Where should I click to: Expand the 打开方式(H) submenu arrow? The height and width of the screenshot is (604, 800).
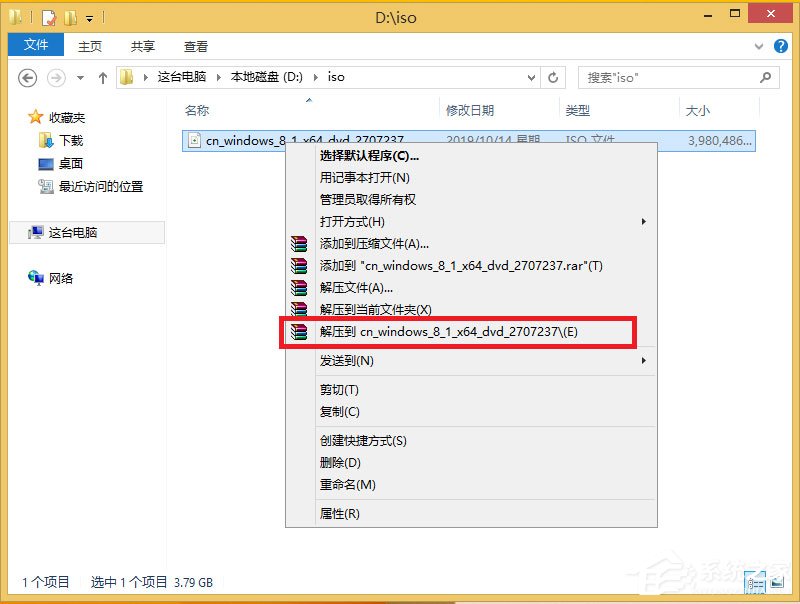(644, 221)
